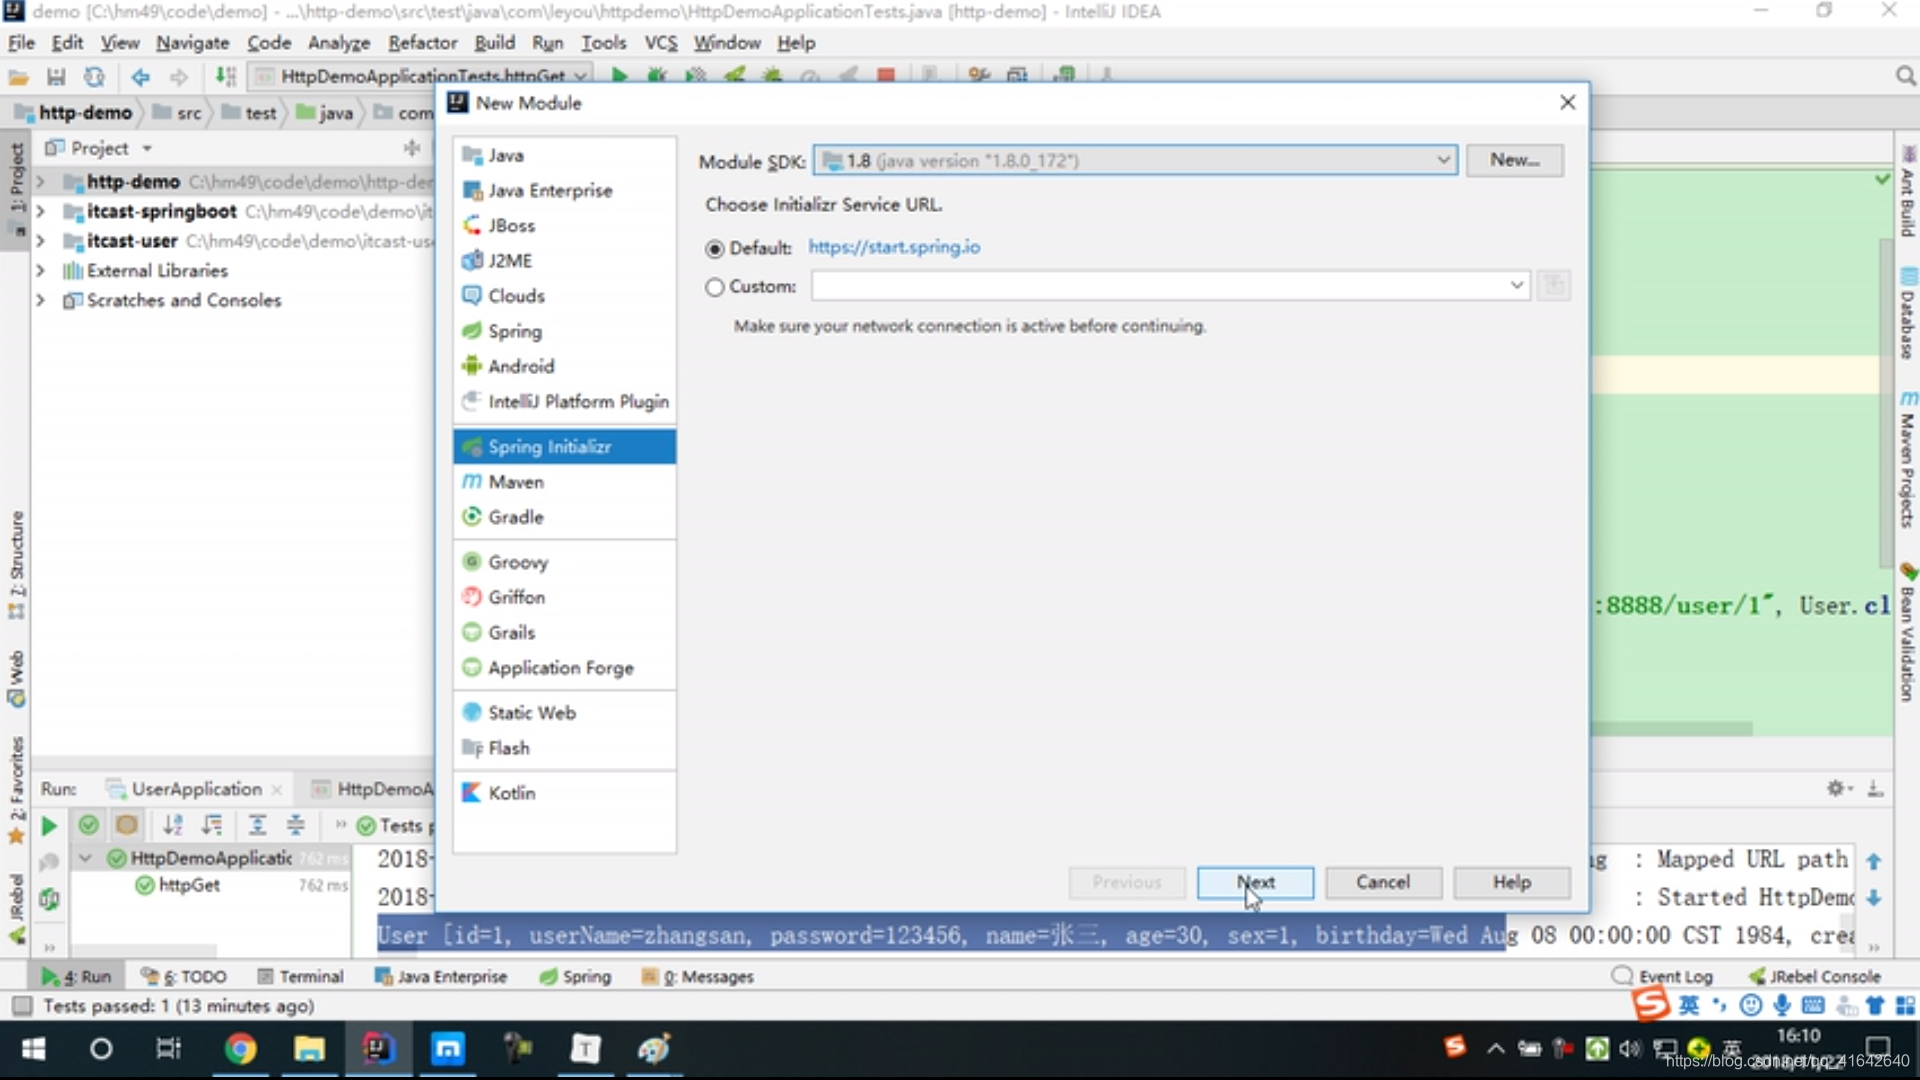
Task: Expand the itcast-springboot project tree item
Action: pos(40,211)
